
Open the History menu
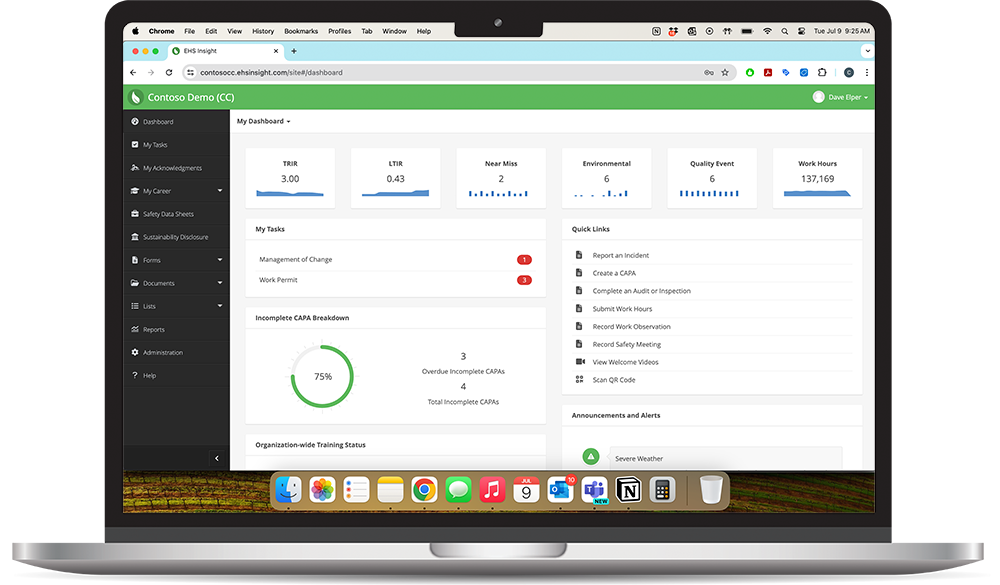click(263, 31)
